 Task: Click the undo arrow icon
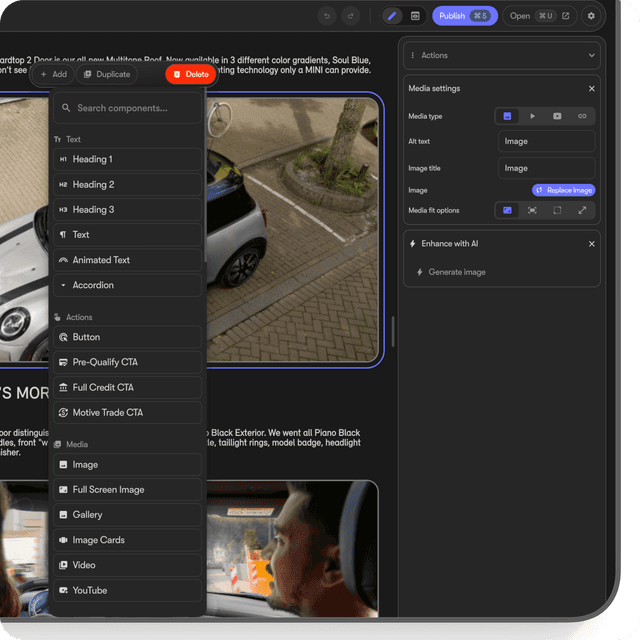coord(327,16)
